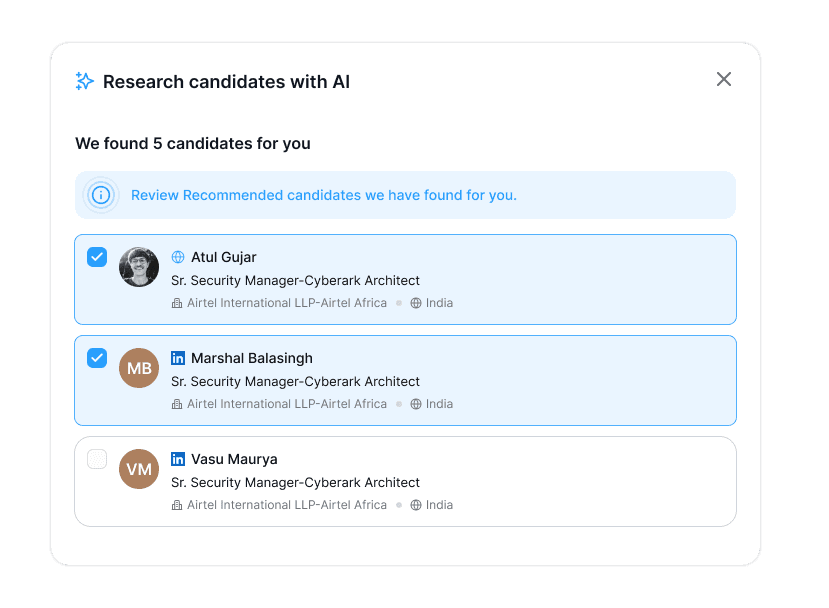Click the Vasu Maurya name text
This screenshot has width=829, height=608.
(x=234, y=459)
